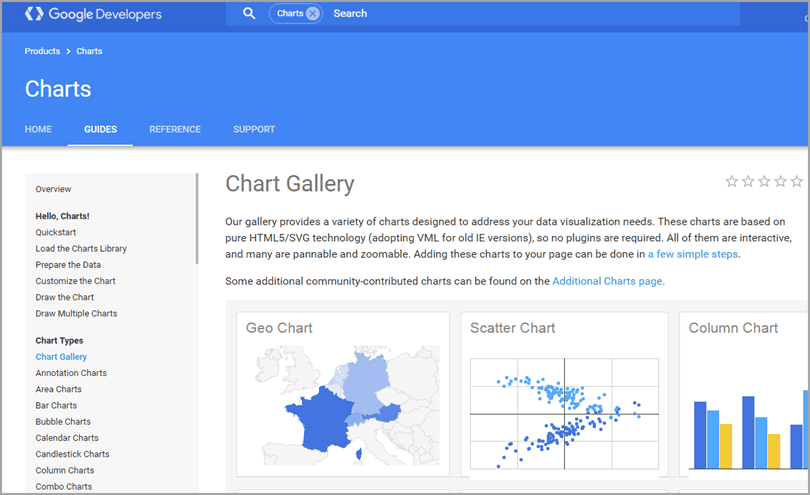Open Customize the Chart page
Screen dimensions: 810x495
[75, 281]
